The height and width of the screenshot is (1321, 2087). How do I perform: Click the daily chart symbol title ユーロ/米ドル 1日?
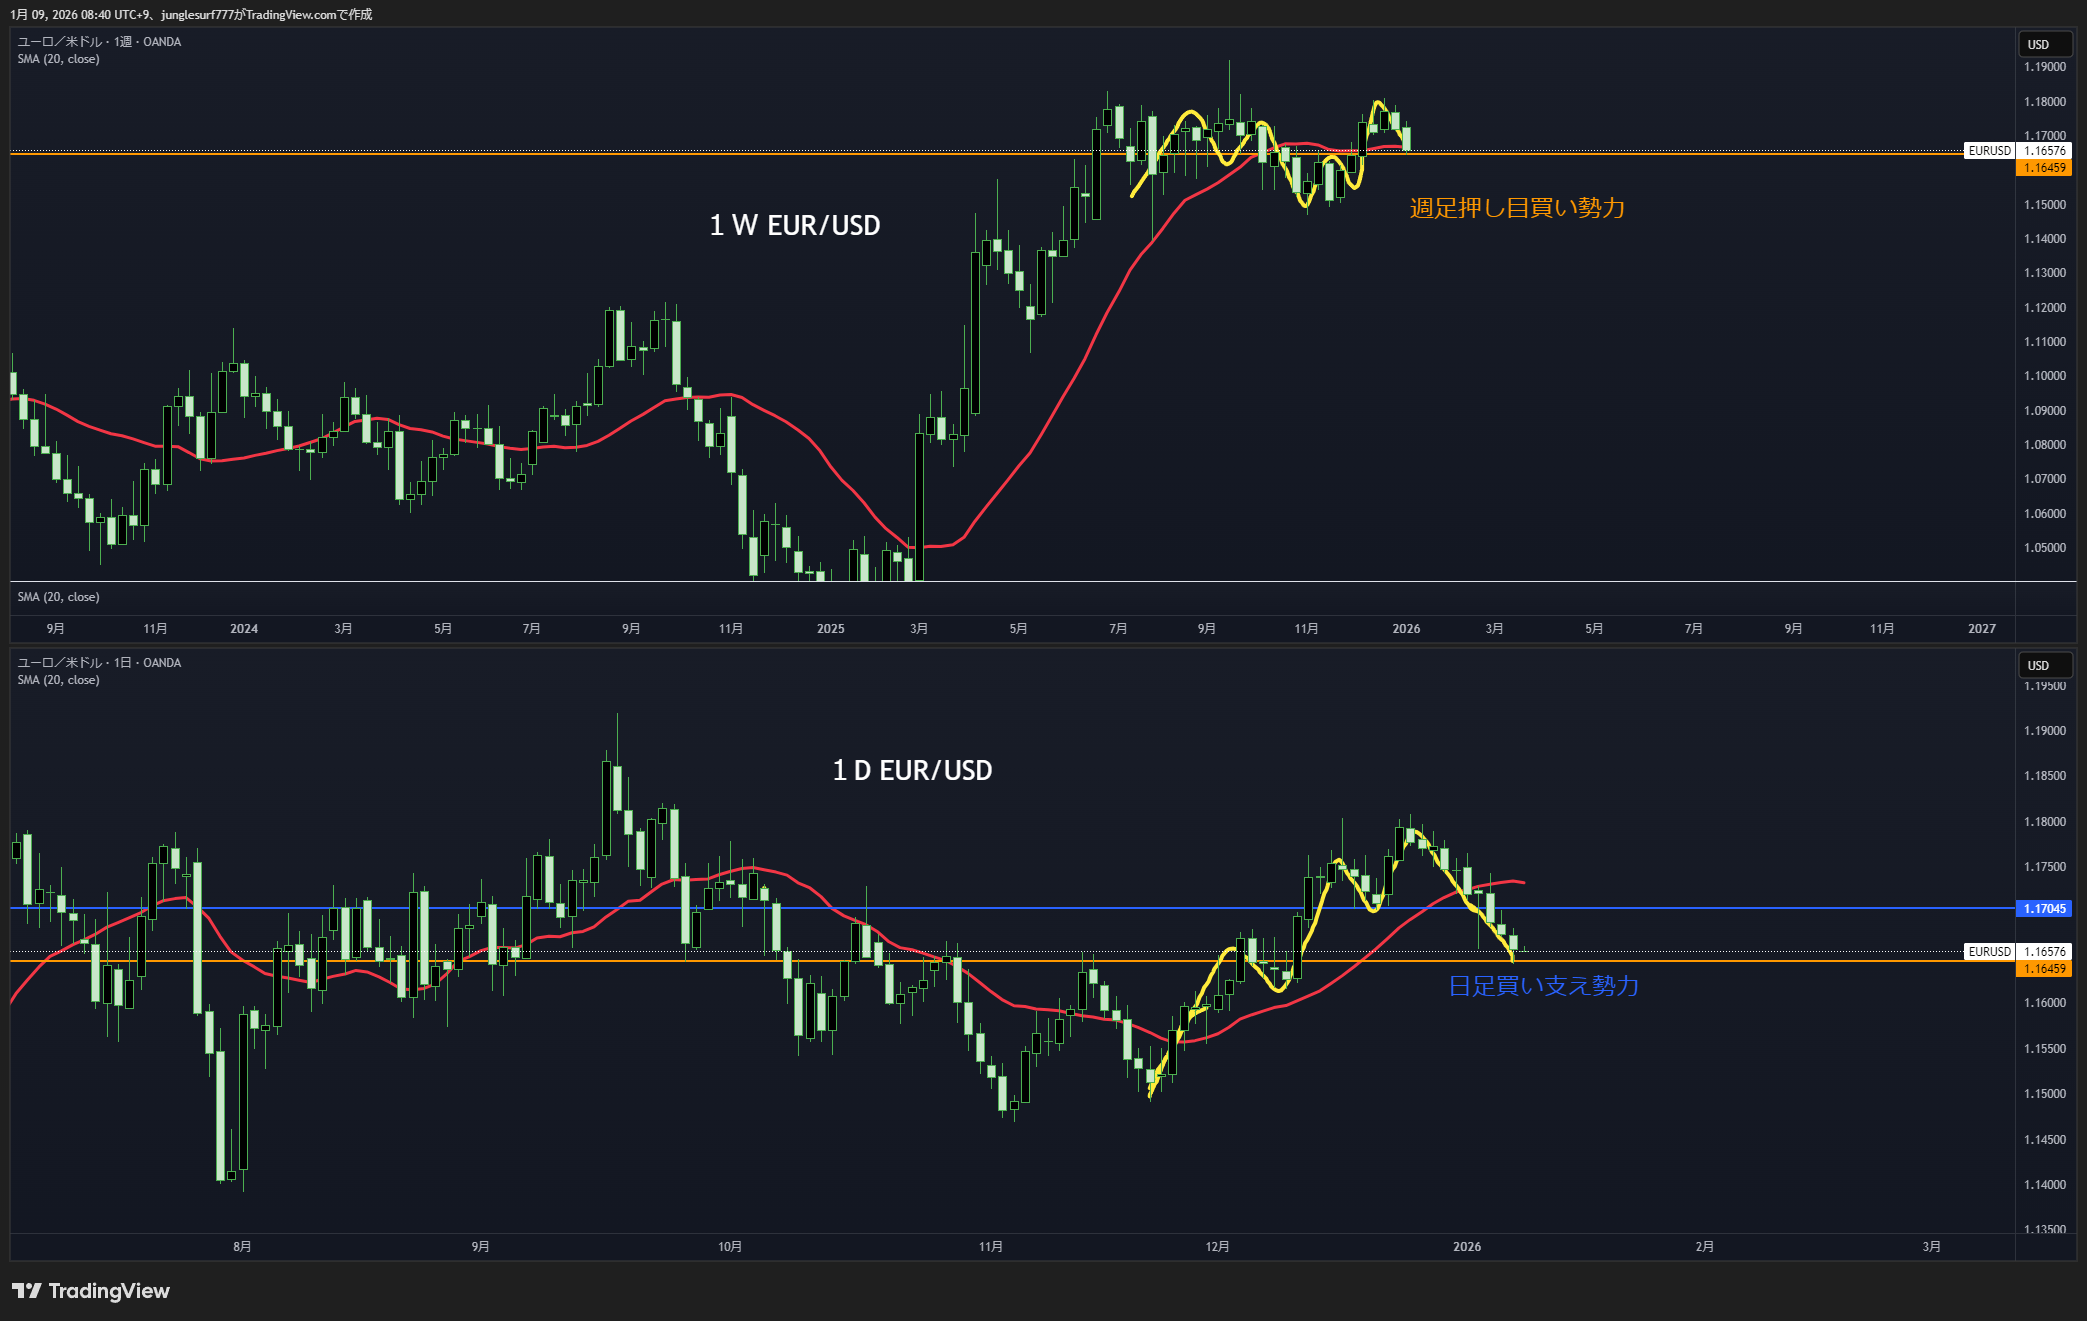pos(99,663)
